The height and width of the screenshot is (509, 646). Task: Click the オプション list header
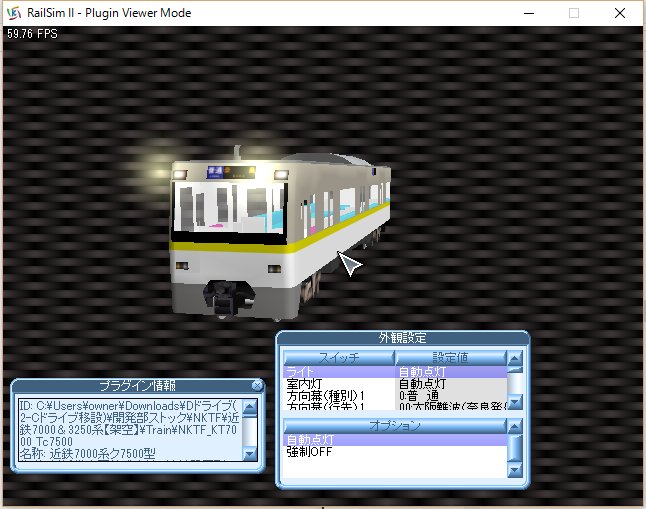(395, 426)
